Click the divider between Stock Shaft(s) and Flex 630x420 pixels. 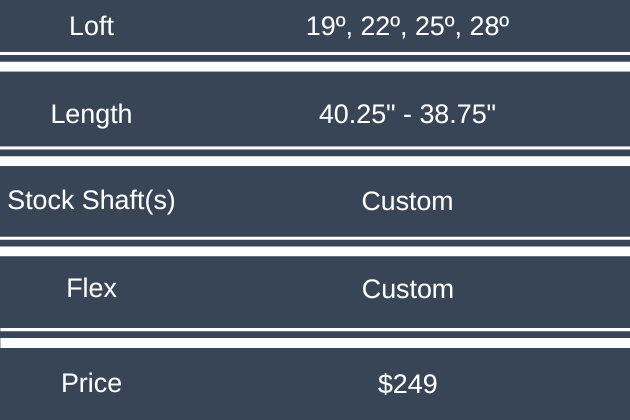pos(315,241)
